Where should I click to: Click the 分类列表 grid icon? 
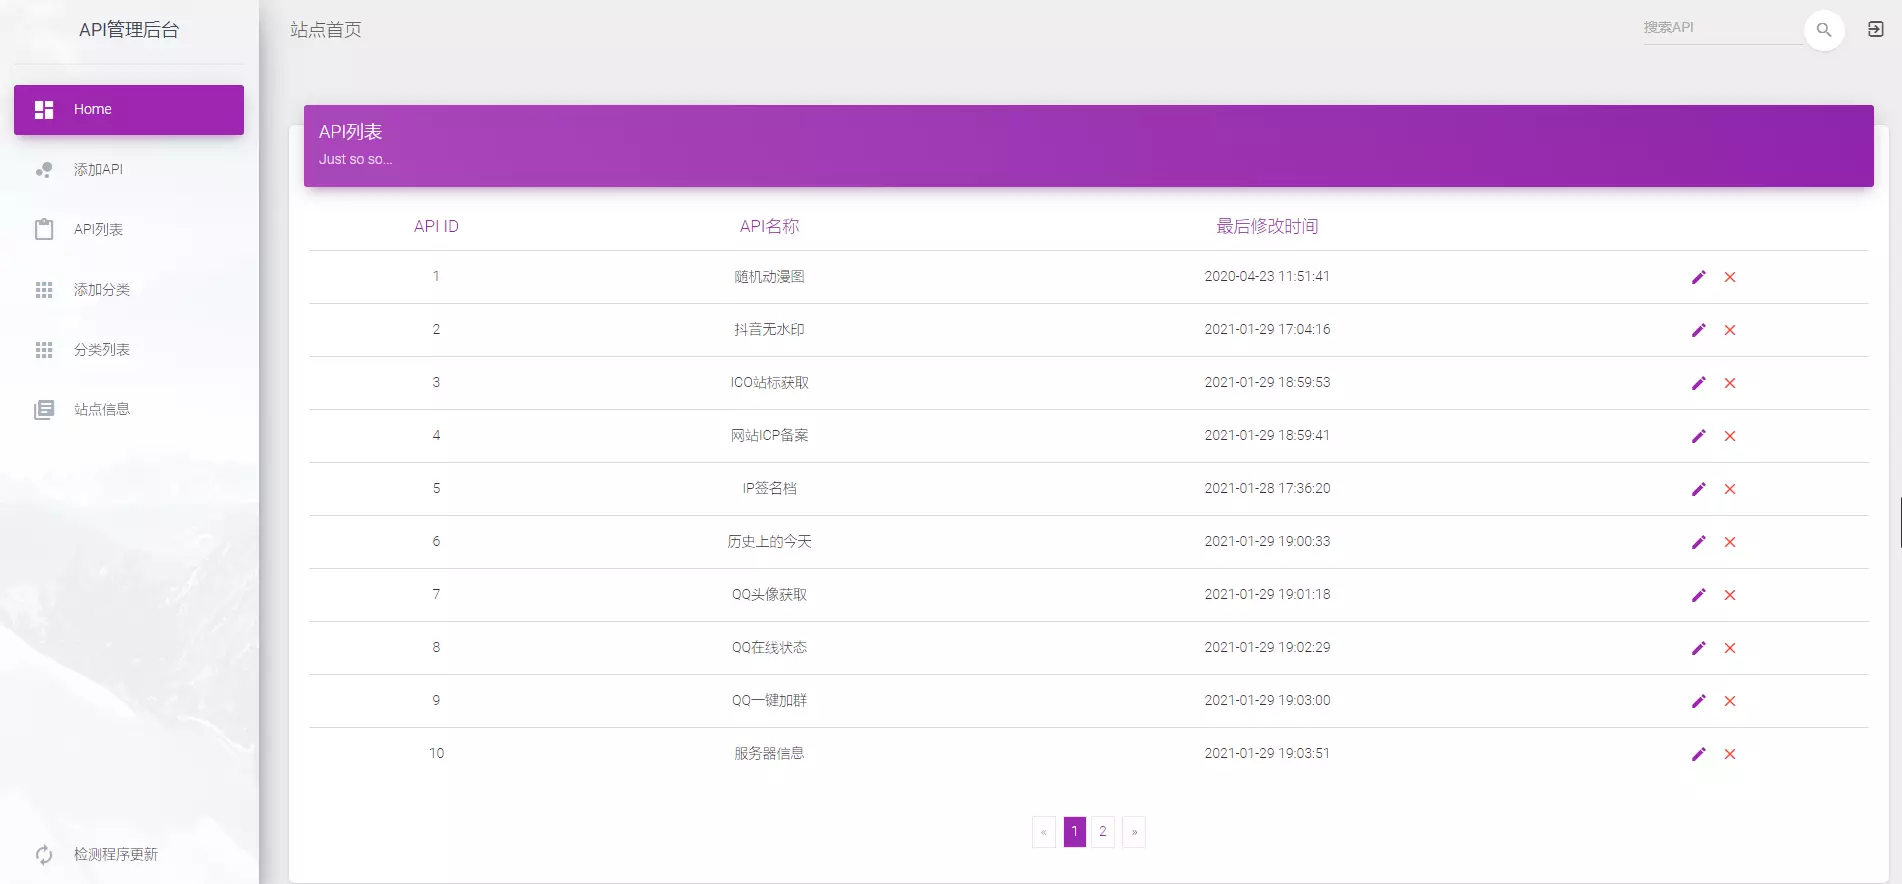(44, 350)
